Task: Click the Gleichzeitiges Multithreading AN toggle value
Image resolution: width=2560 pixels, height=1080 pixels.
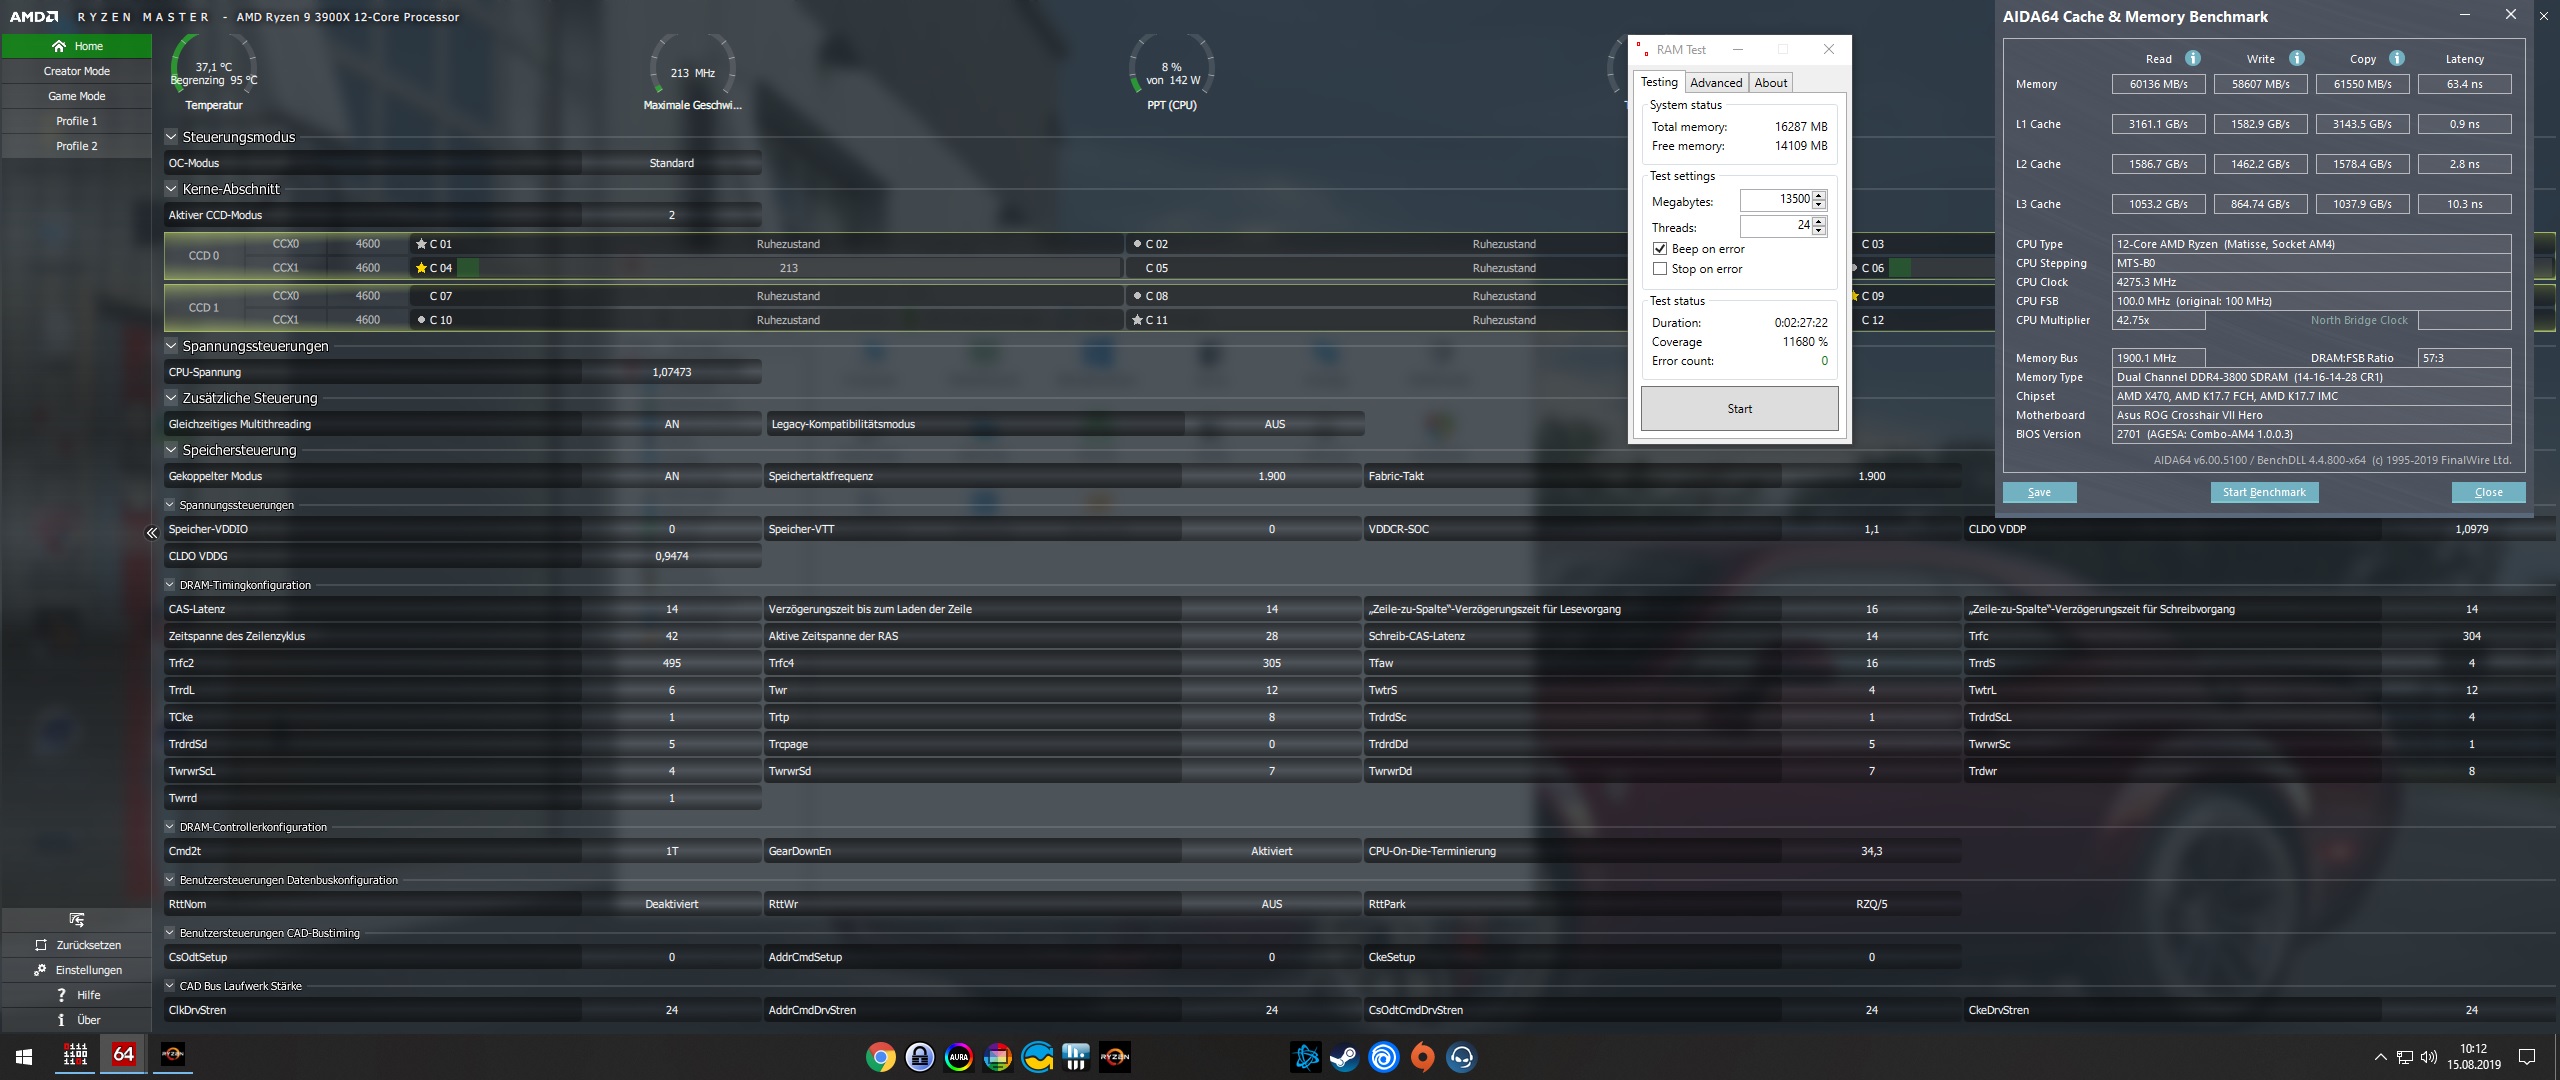Action: (x=671, y=424)
